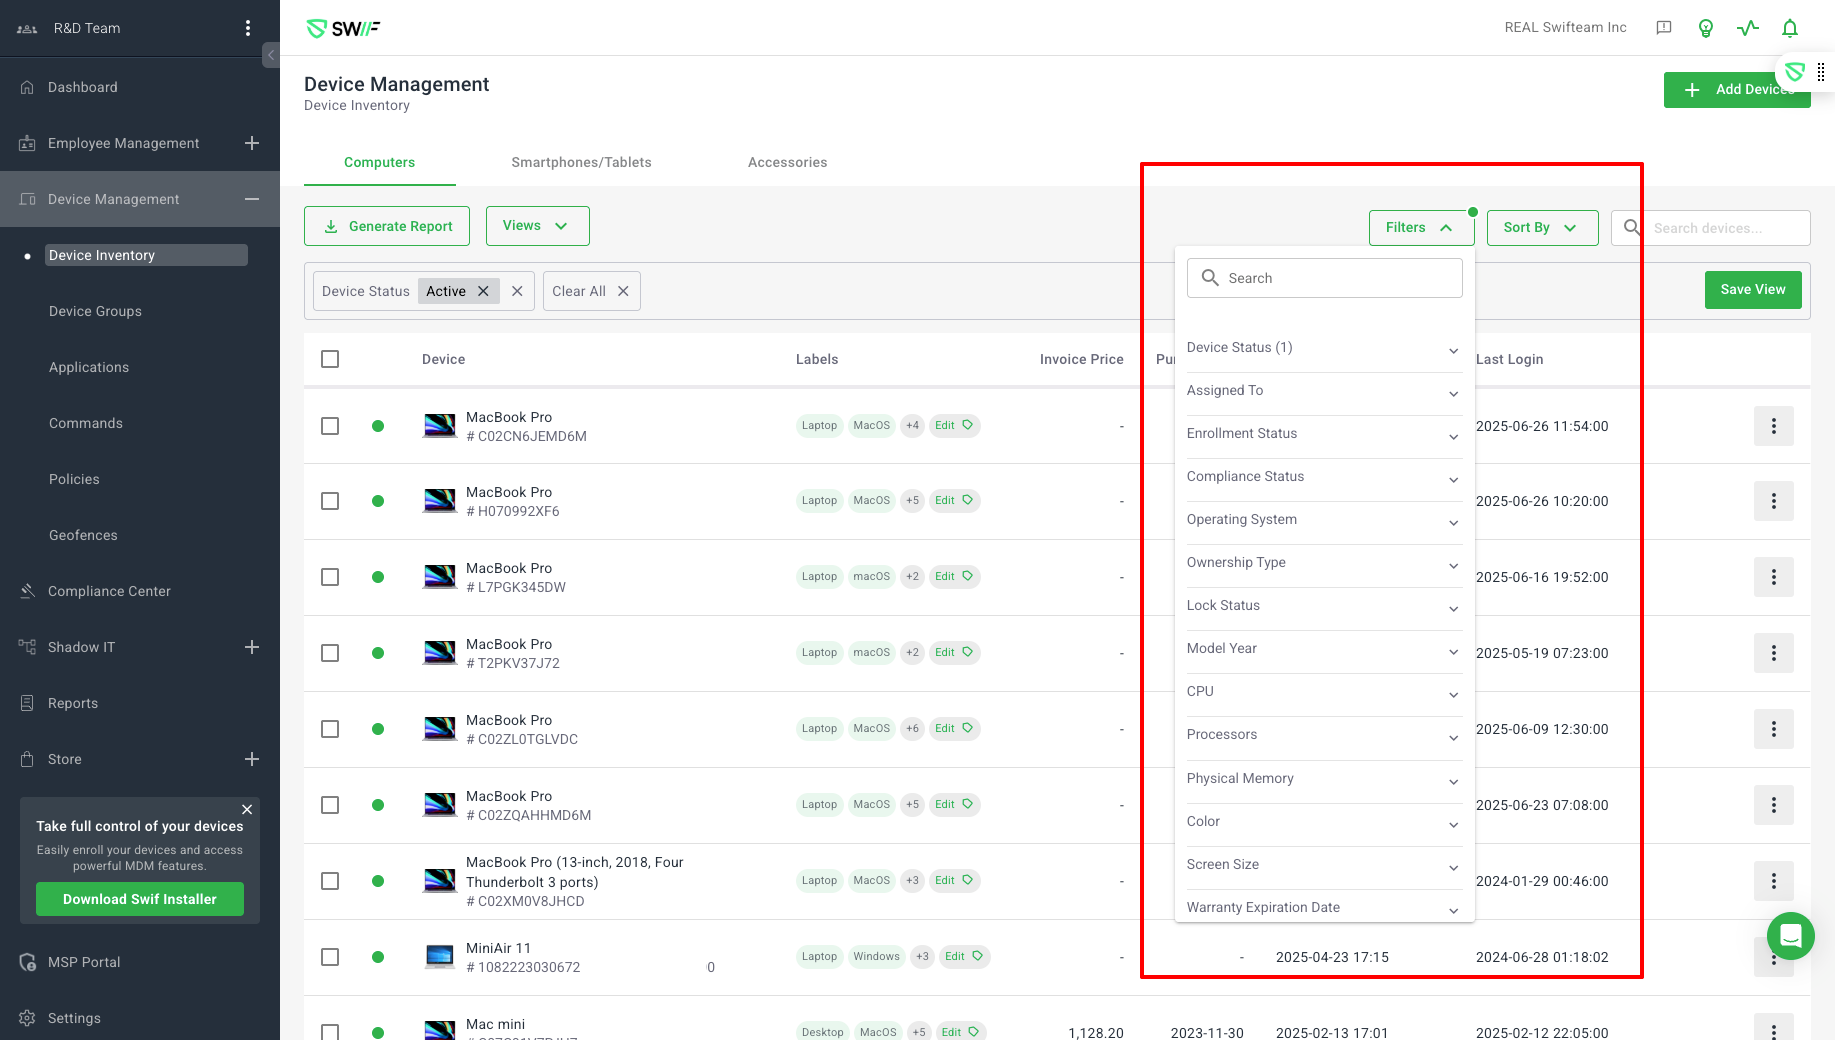This screenshot has width=1835, height=1040.
Task: Click the notification bell icon
Action: point(1790,28)
